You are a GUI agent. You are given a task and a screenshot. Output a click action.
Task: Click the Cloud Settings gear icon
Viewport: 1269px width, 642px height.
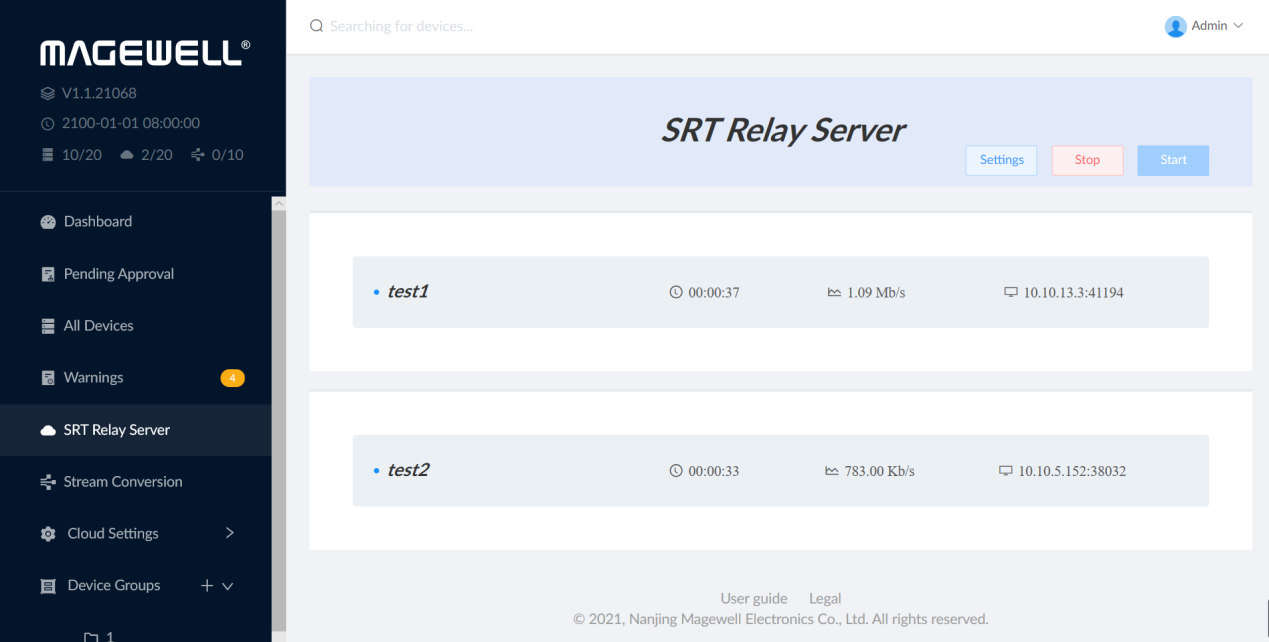(48, 534)
